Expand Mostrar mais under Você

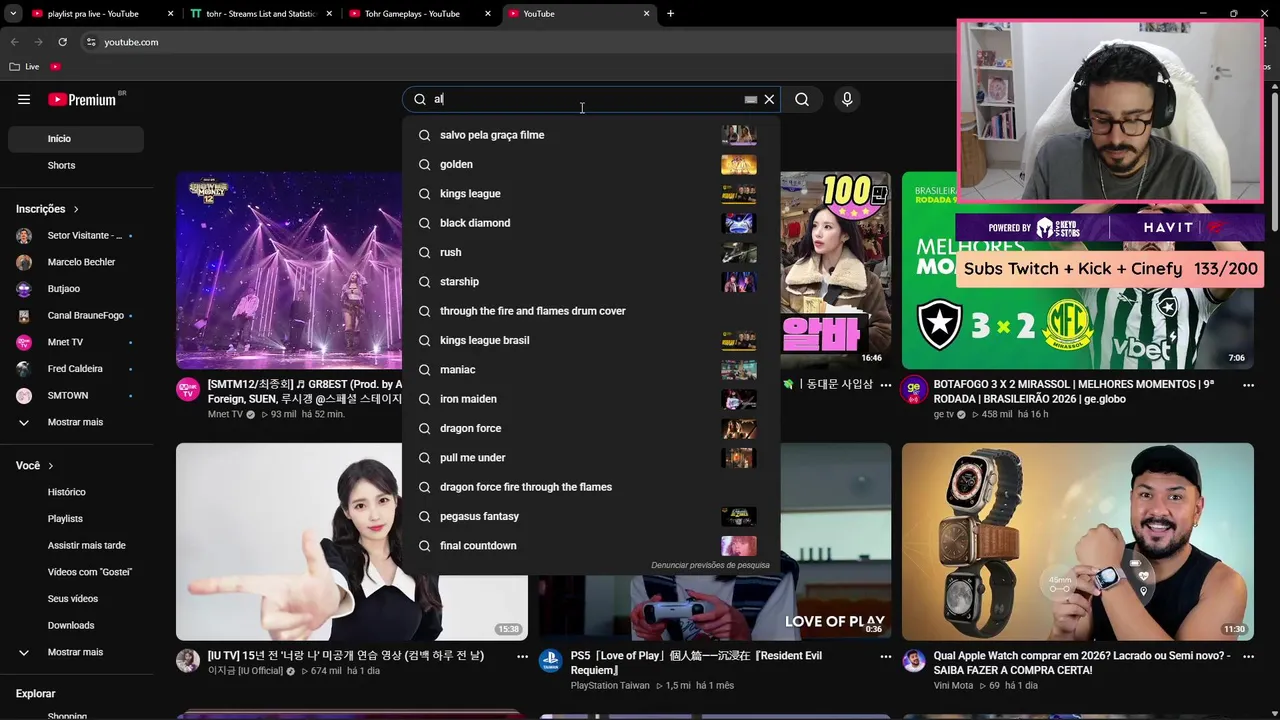click(76, 652)
